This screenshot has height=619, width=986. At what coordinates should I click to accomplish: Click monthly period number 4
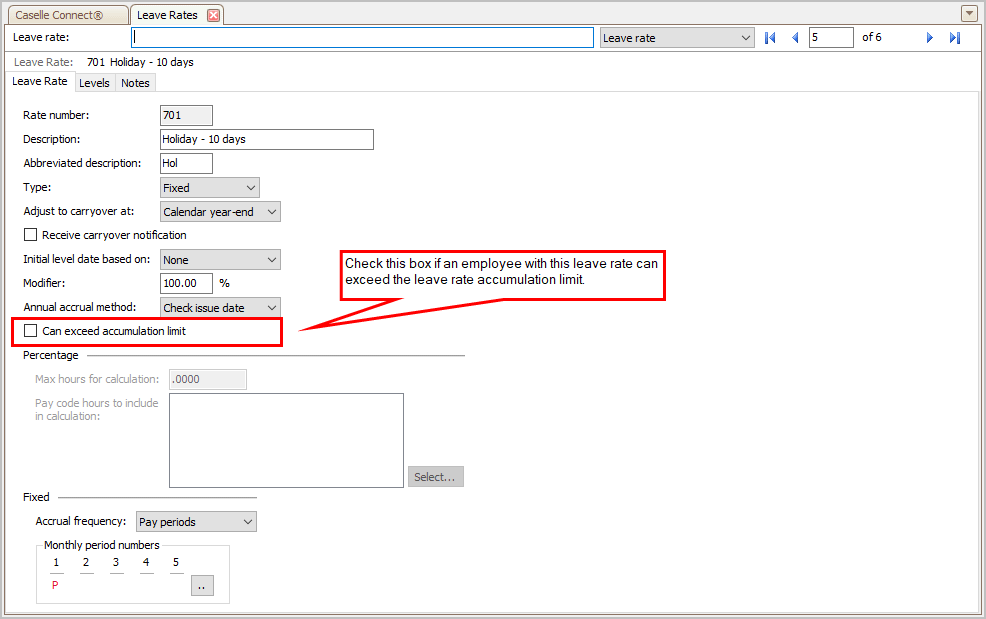146,562
